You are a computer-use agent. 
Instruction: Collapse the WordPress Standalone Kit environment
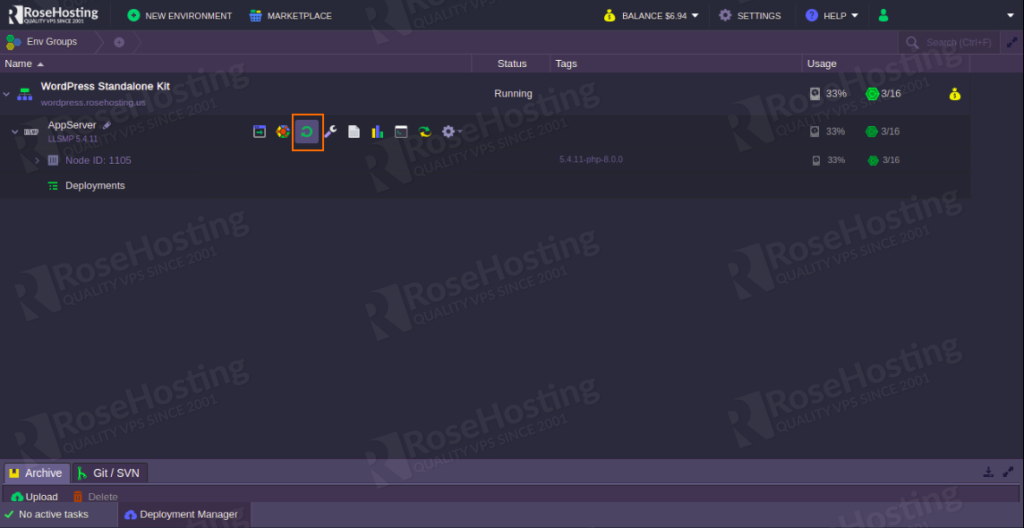click(7, 95)
